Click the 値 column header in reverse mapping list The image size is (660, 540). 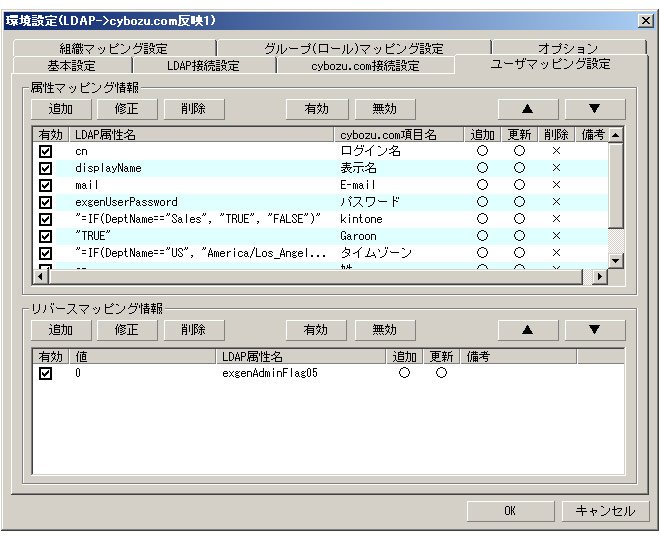coord(143,357)
